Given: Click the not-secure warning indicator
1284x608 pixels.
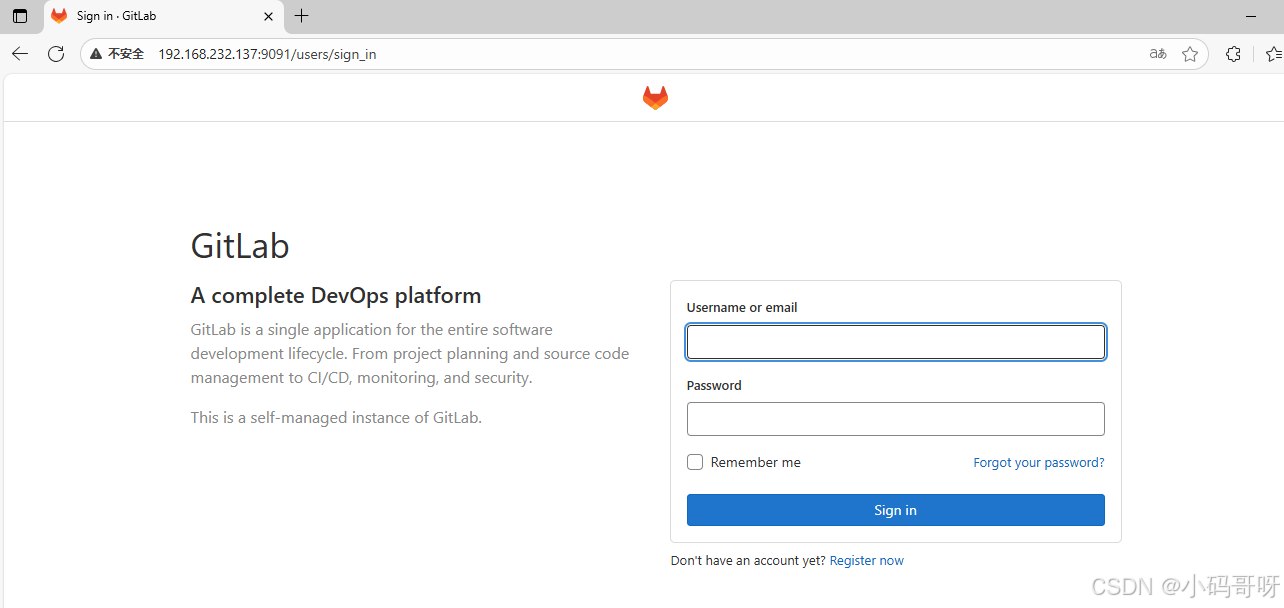Looking at the screenshot, I should (x=117, y=54).
